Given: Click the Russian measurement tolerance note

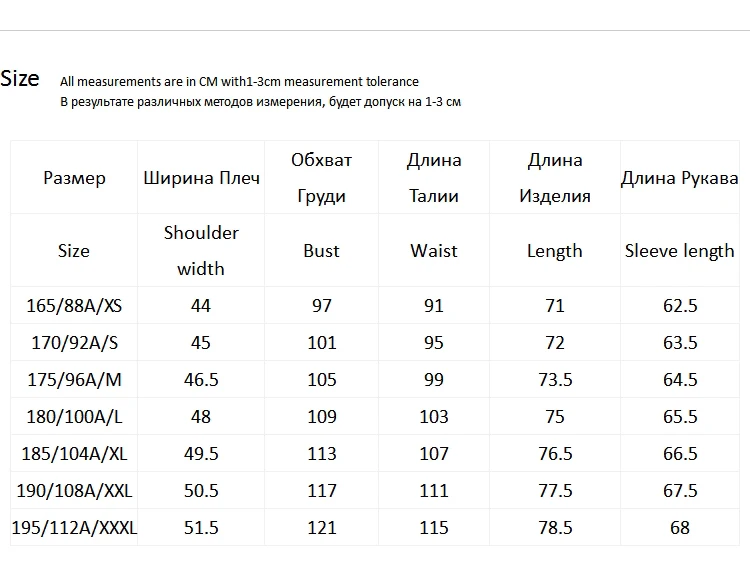Looking at the screenshot, I should (261, 102).
